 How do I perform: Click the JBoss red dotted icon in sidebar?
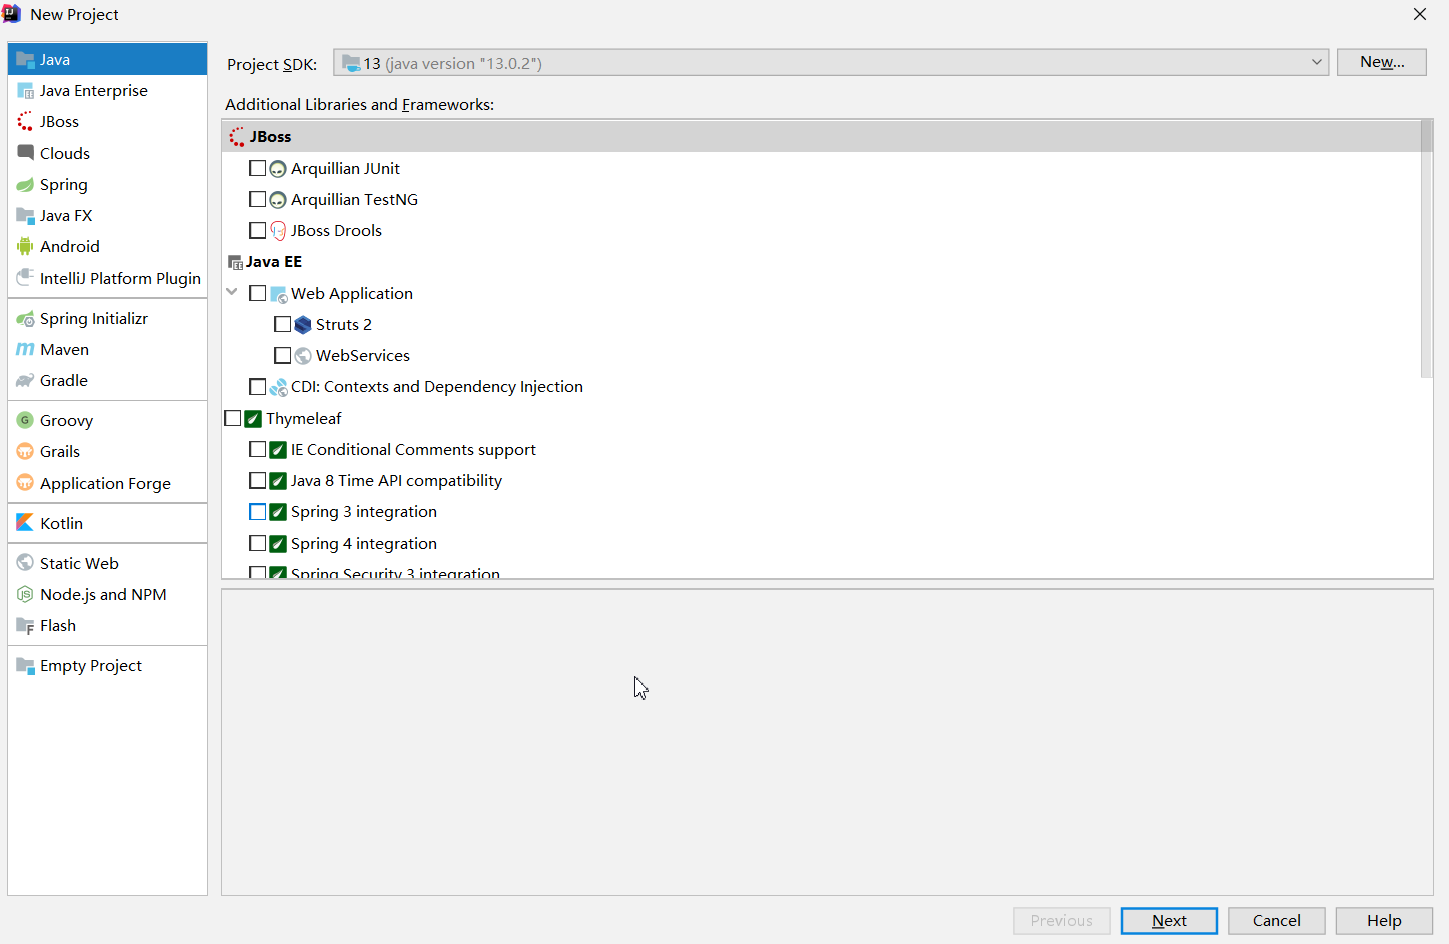(25, 122)
